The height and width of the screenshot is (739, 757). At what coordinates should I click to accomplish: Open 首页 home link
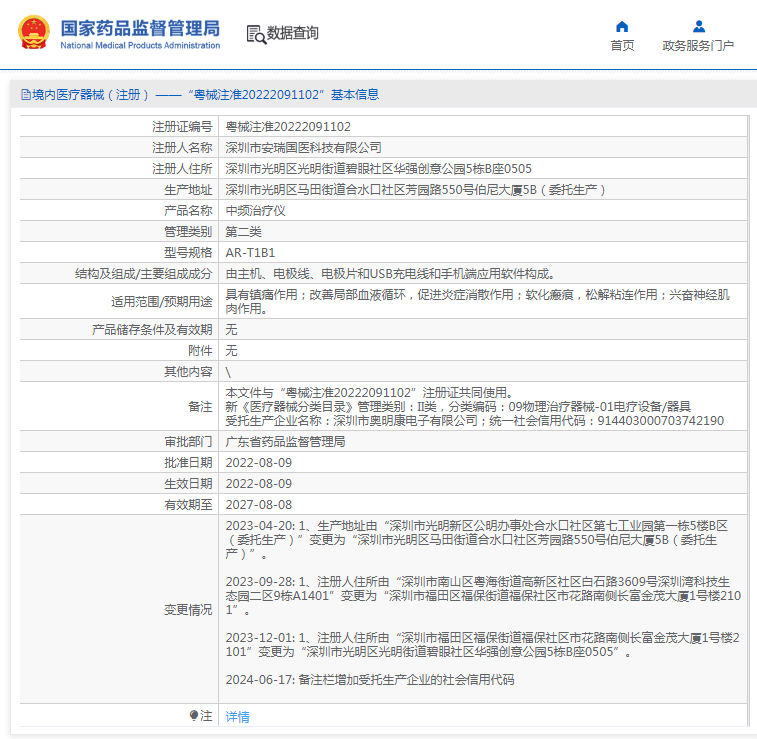tap(622, 45)
